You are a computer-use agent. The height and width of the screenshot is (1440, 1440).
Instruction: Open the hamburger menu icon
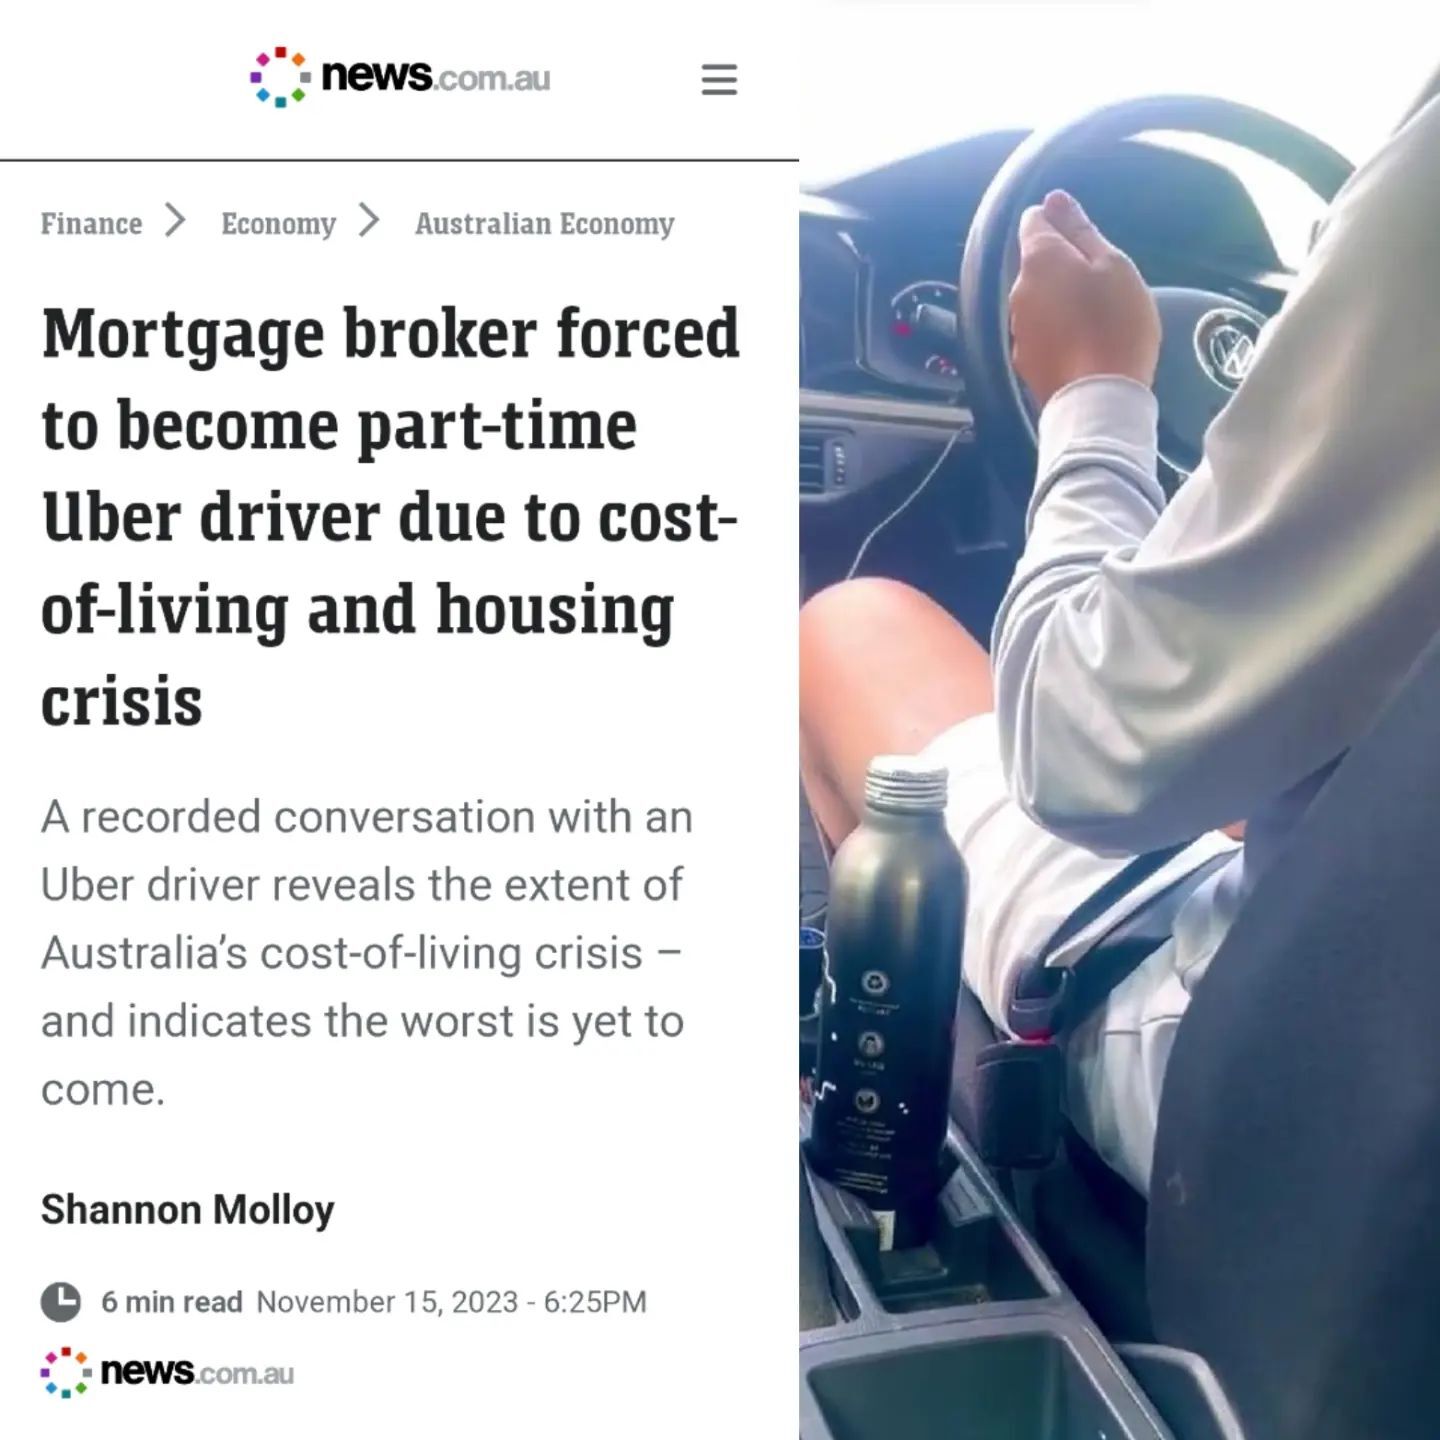[719, 80]
